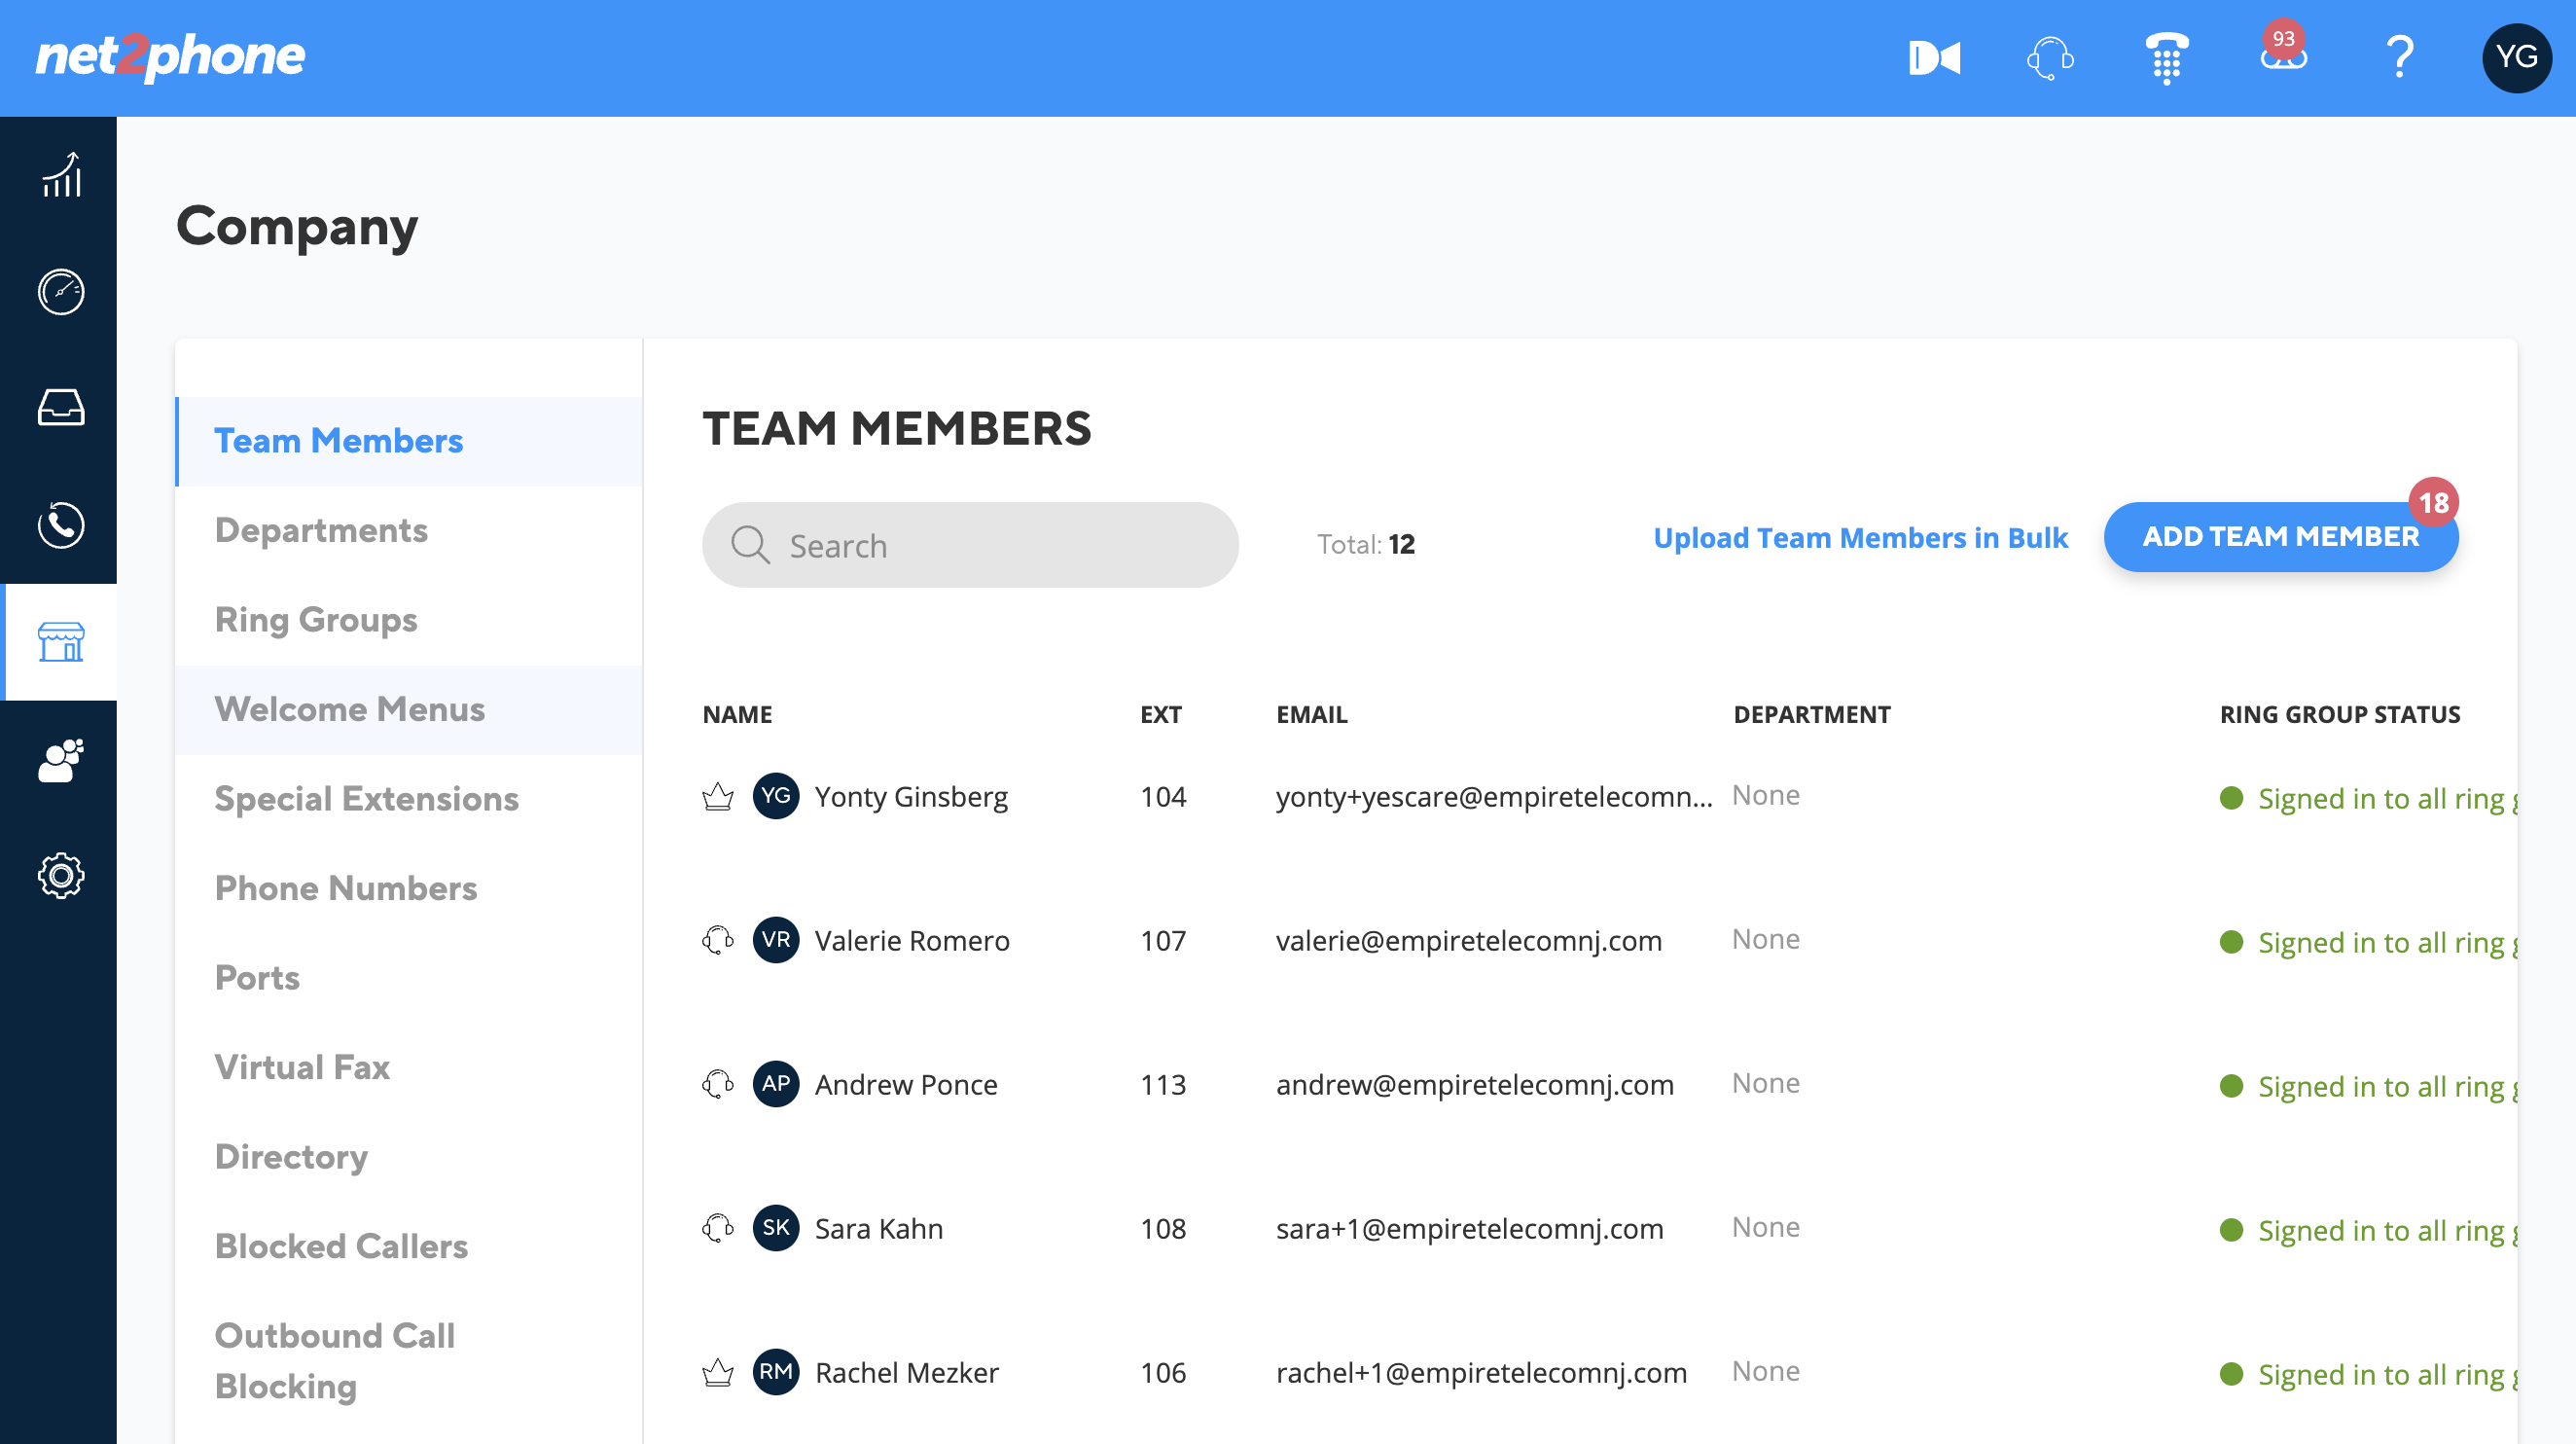Focus the team members Search field

click(x=970, y=545)
